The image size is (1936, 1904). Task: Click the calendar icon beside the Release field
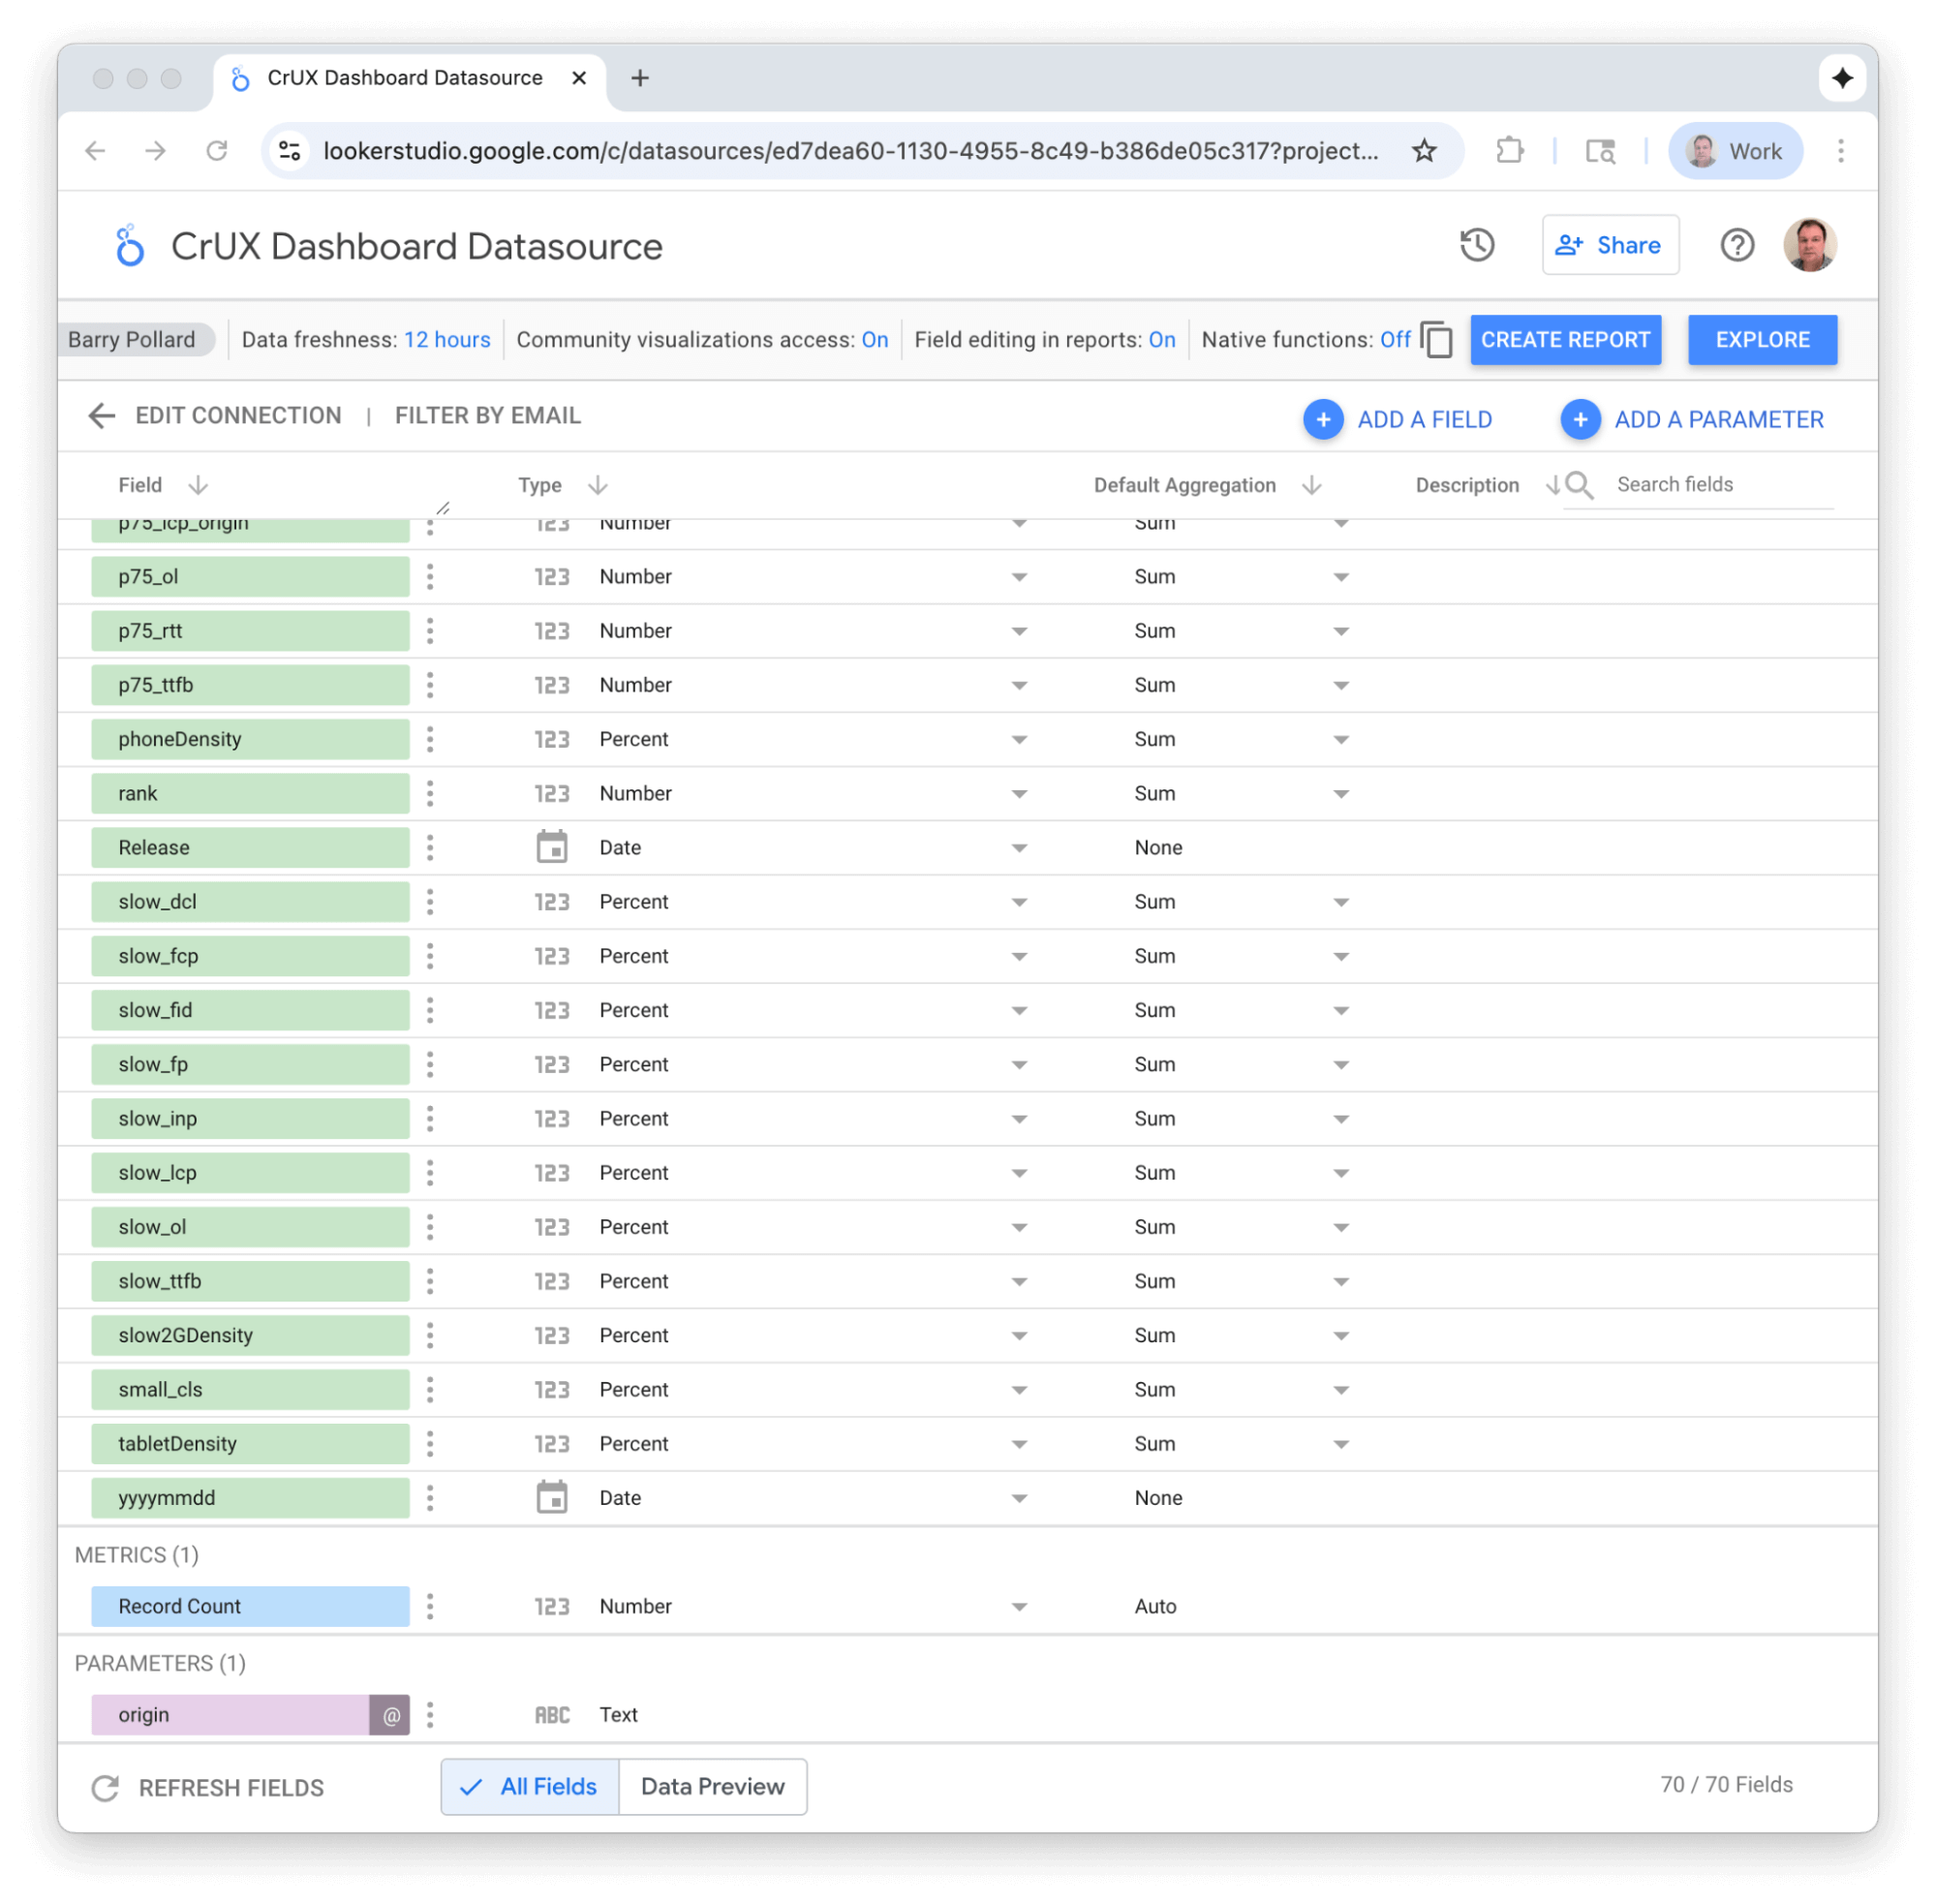coord(553,847)
